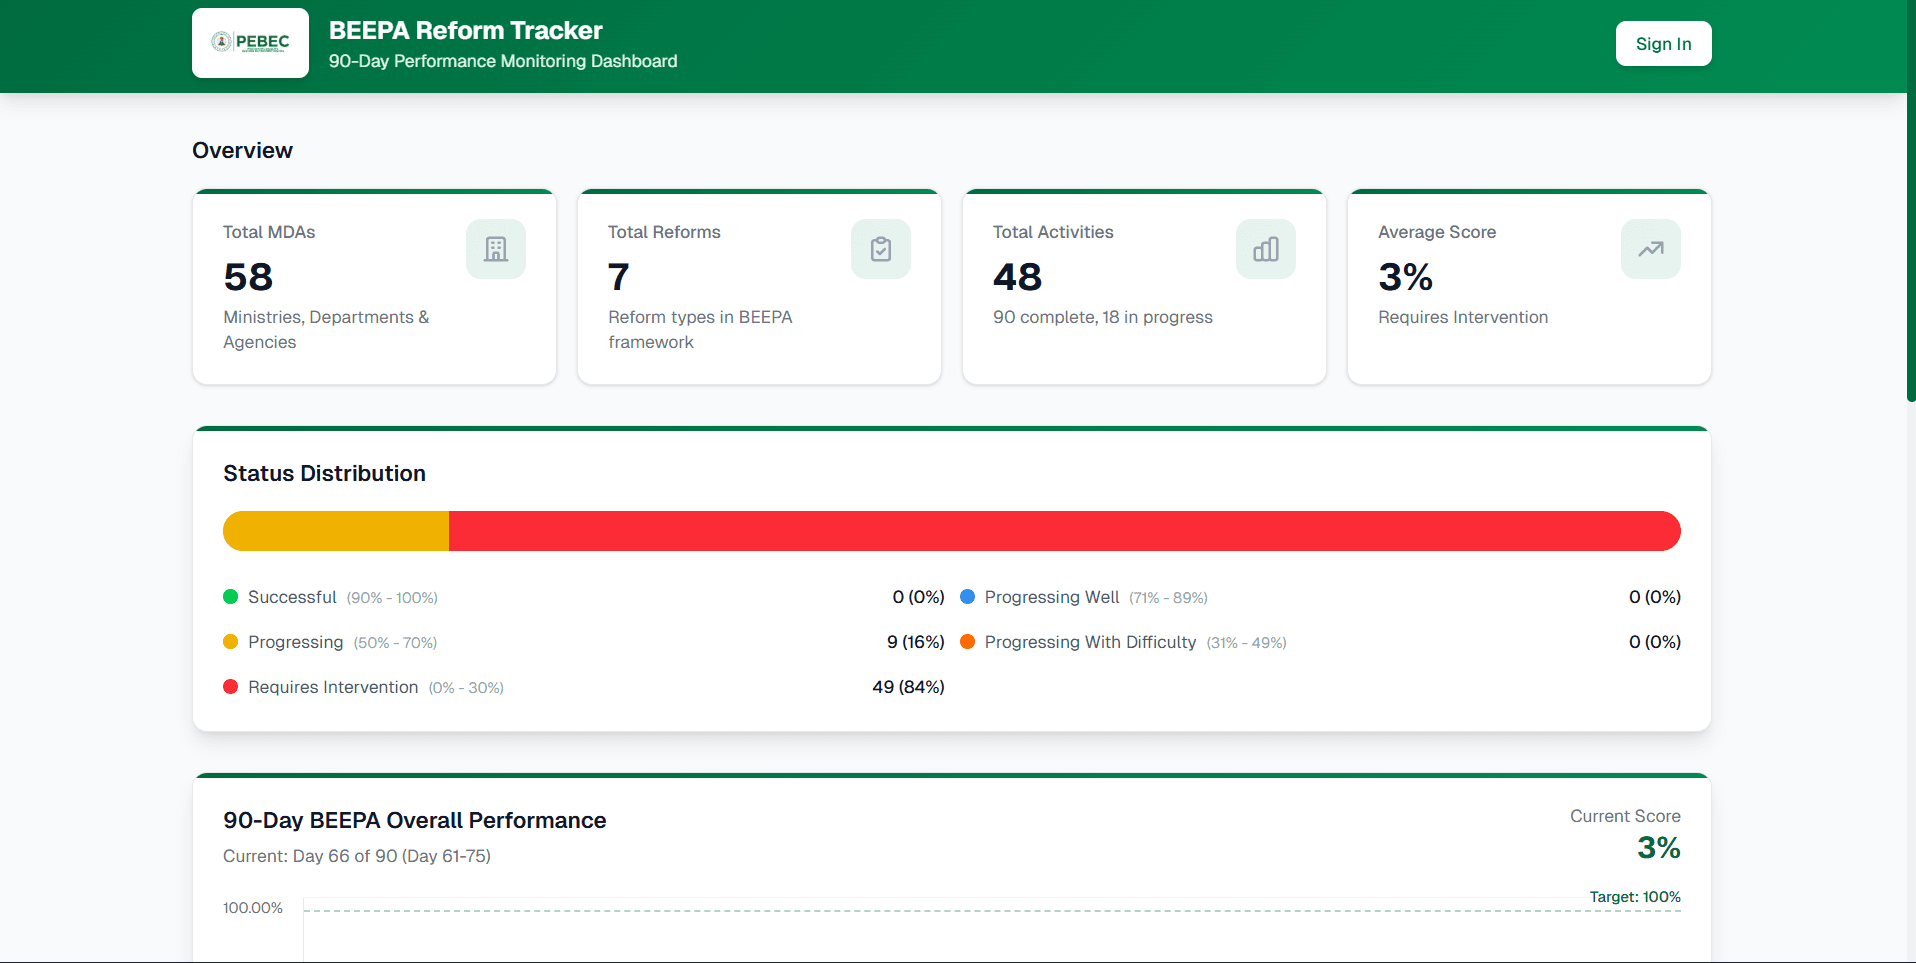This screenshot has height=963, width=1916.
Task: Click the green Successful legend dot
Action: coord(230,597)
